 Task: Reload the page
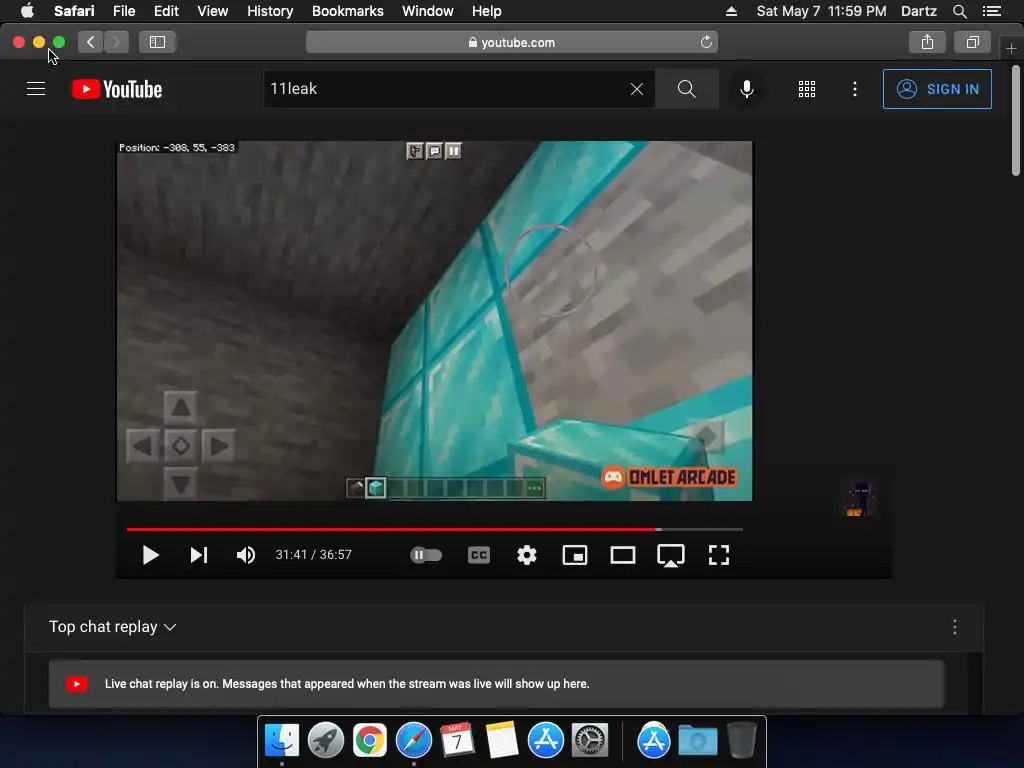tap(706, 42)
